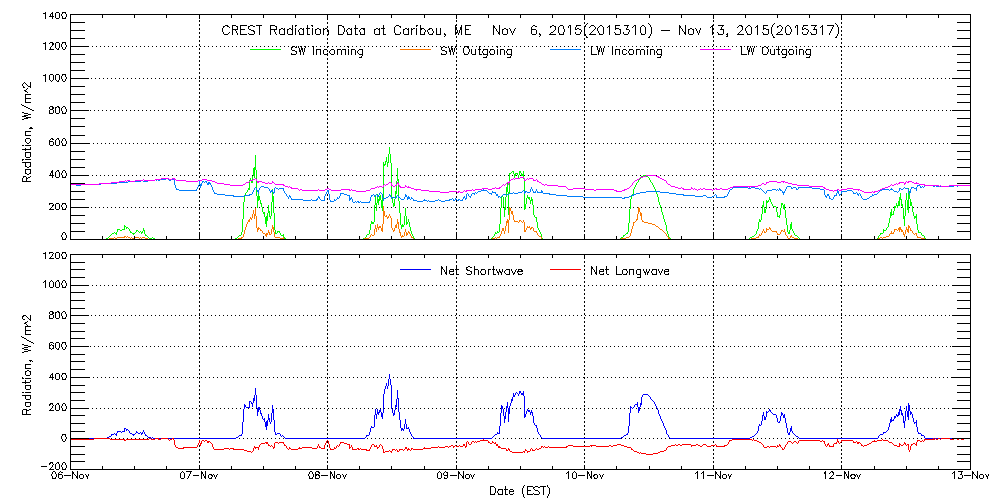Viewport: 1000px width, 500px height.
Task: Click the 1400 tick on upper chart y-axis
Action: point(54,17)
